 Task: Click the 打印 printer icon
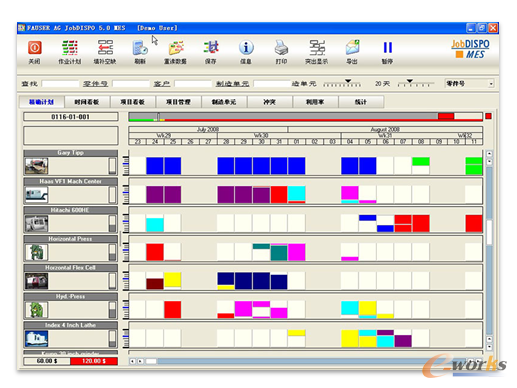point(281,48)
